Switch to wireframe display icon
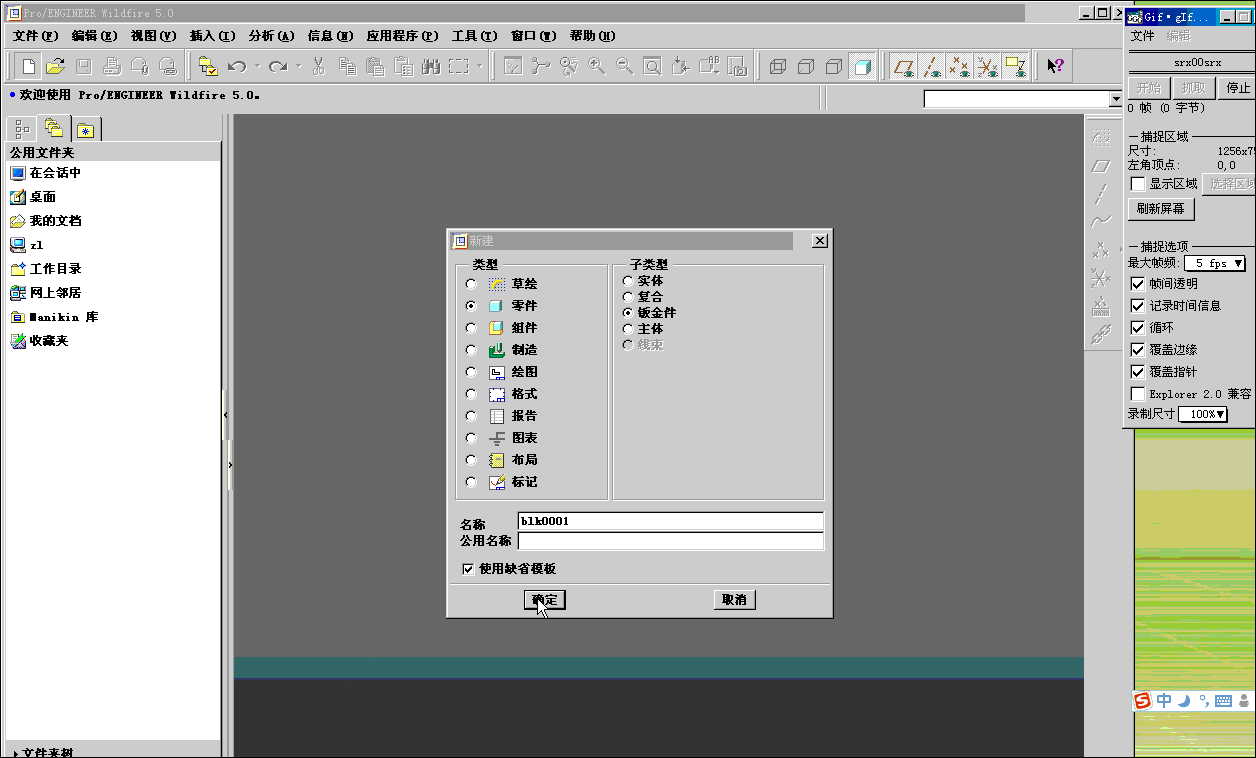Viewport: 1256px width, 758px height. click(778, 66)
